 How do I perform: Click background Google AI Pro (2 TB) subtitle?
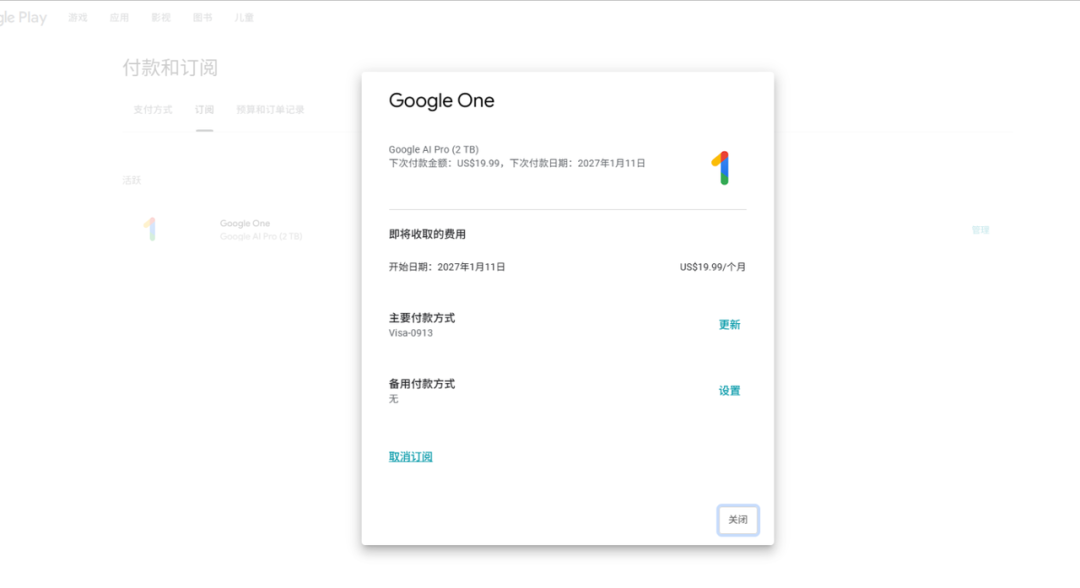click(261, 236)
